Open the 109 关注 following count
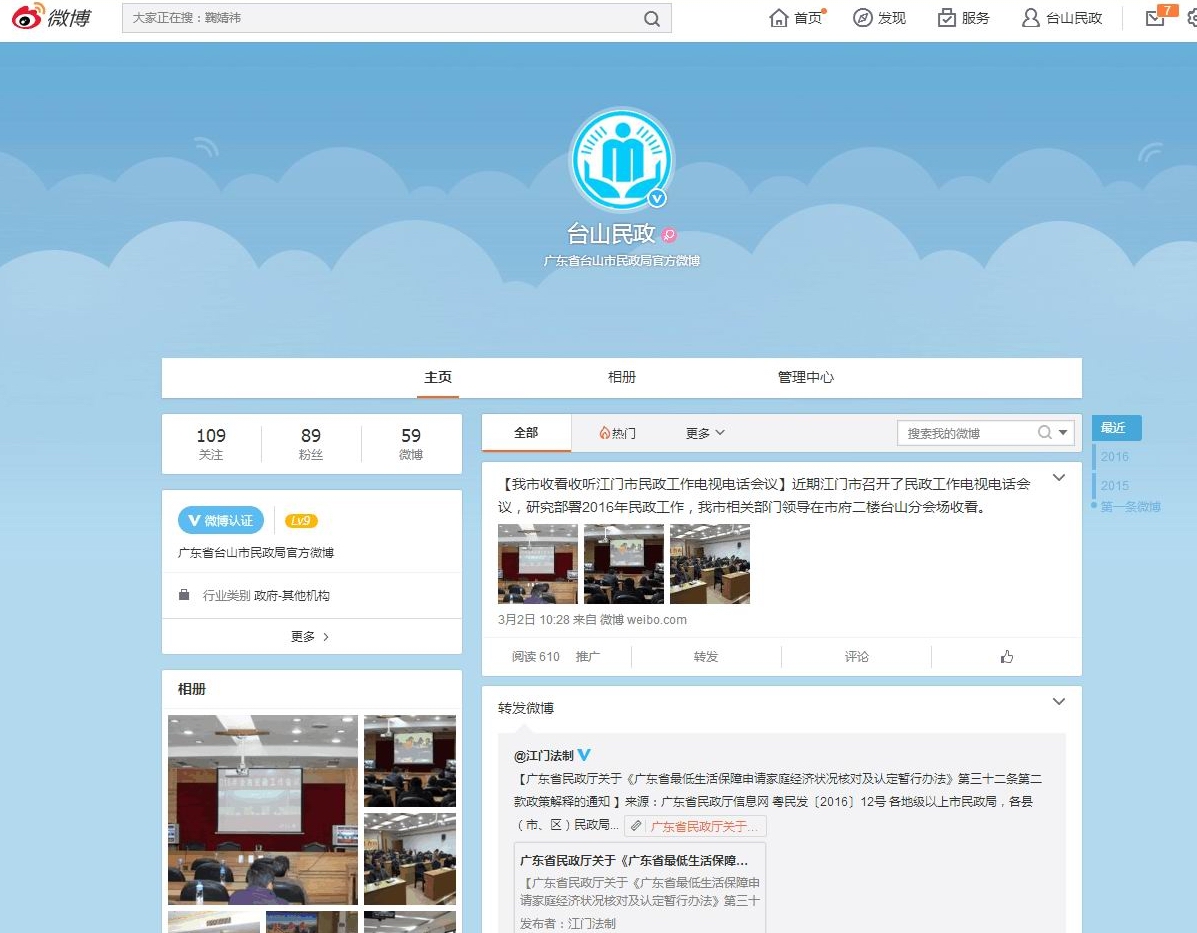 coord(211,444)
